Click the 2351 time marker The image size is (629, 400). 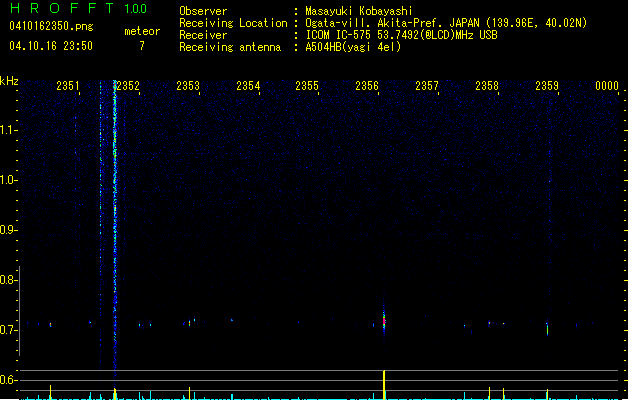point(68,86)
